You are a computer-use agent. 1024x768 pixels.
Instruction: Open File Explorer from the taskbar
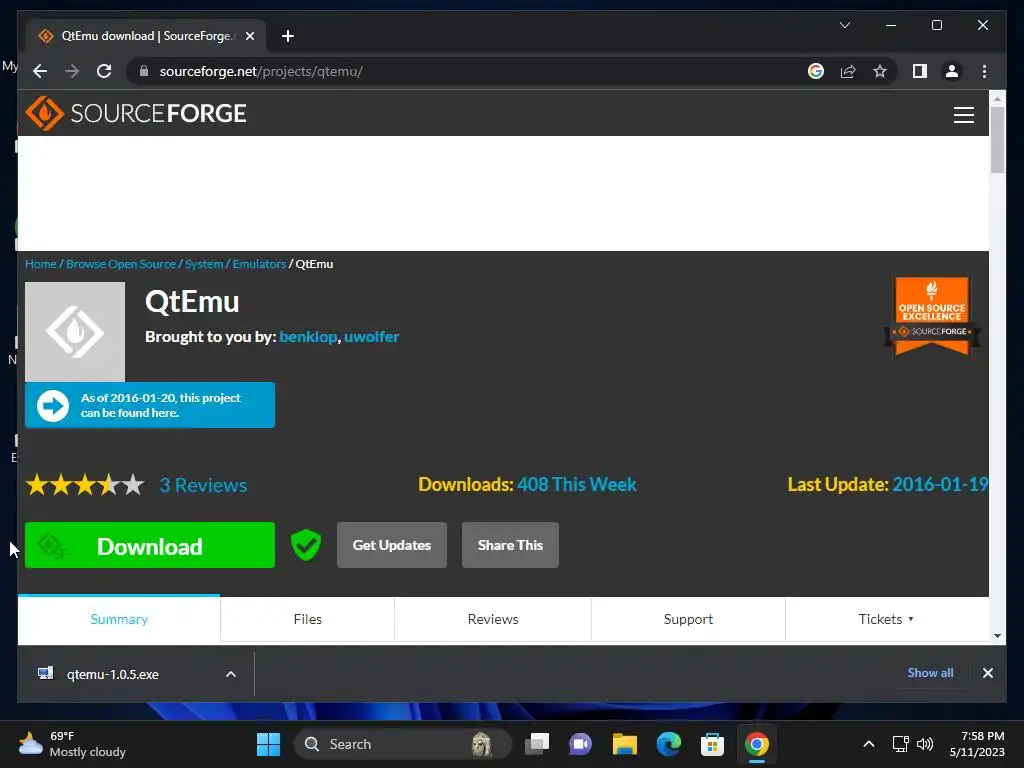[x=624, y=744]
